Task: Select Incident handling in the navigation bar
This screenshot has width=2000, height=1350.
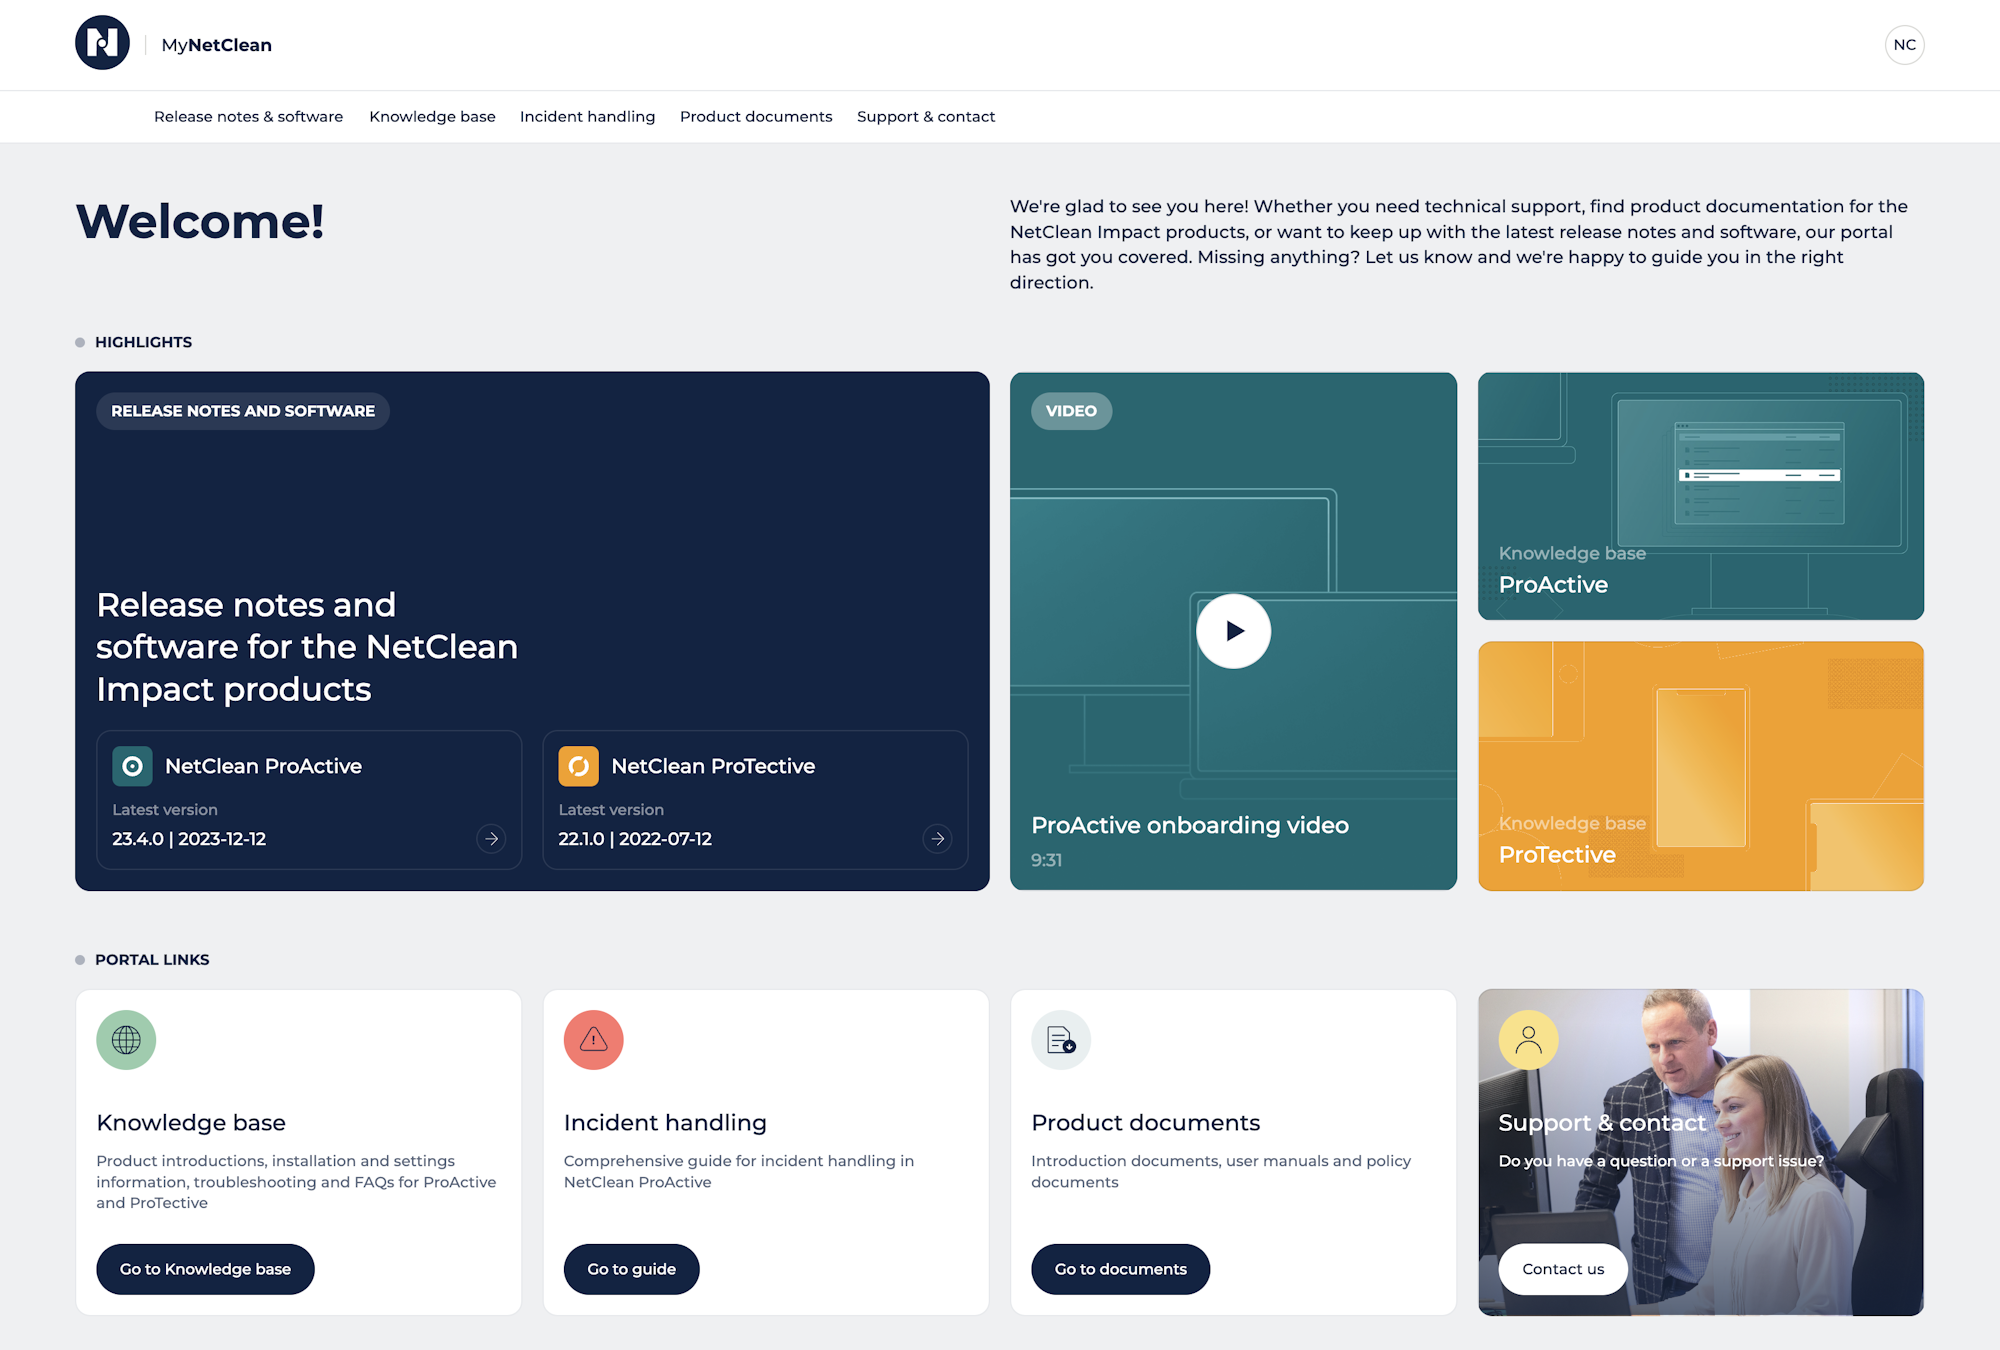Action: click(587, 116)
